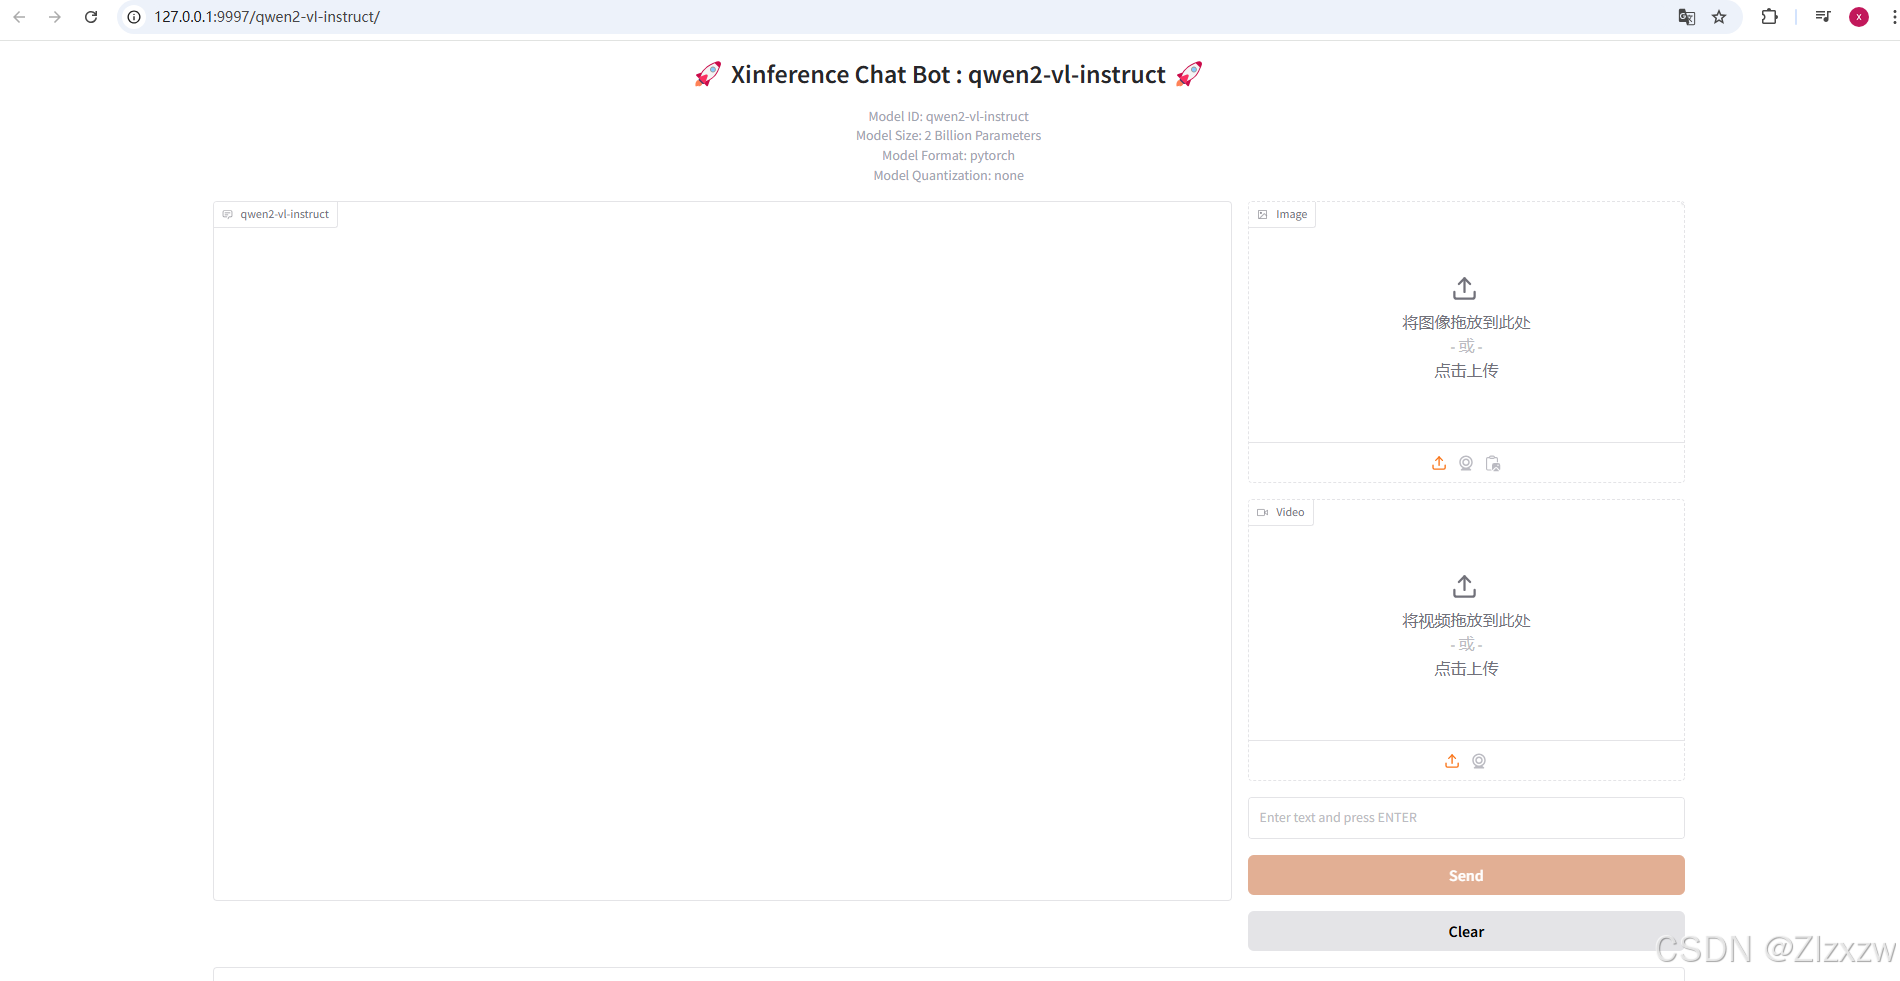The height and width of the screenshot is (981, 1900).
Task: Open media control icon
Action: point(1823,17)
